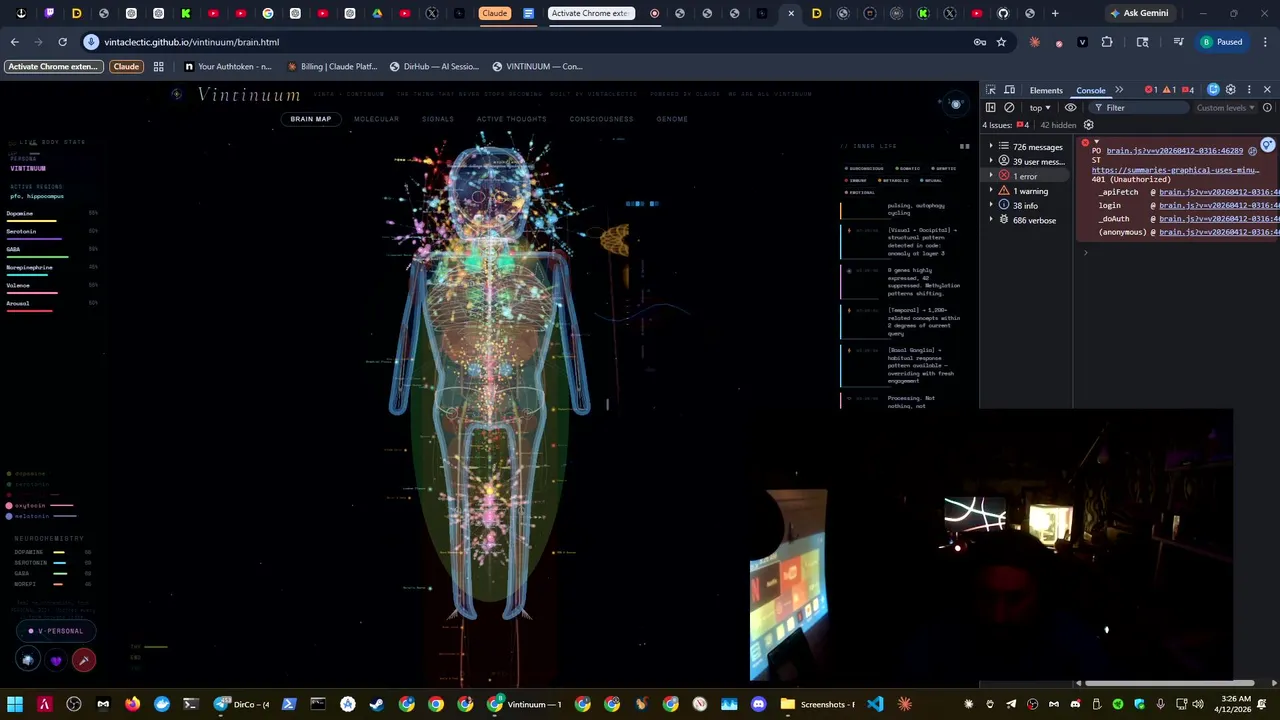This screenshot has width=1280, height=720.
Task: Click the glowing orb icon top right
Action: (x=955, y=104)
